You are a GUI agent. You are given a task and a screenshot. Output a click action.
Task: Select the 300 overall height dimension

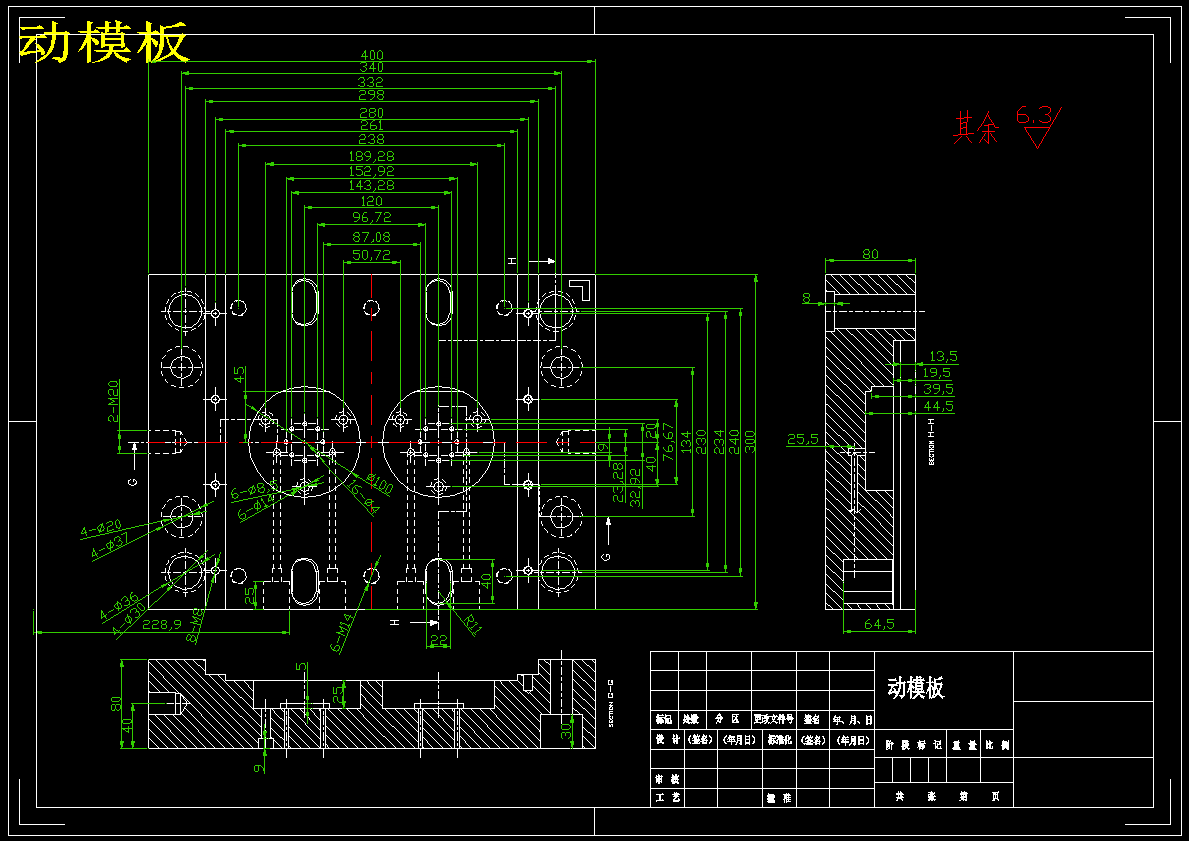[x=750, y=441]
